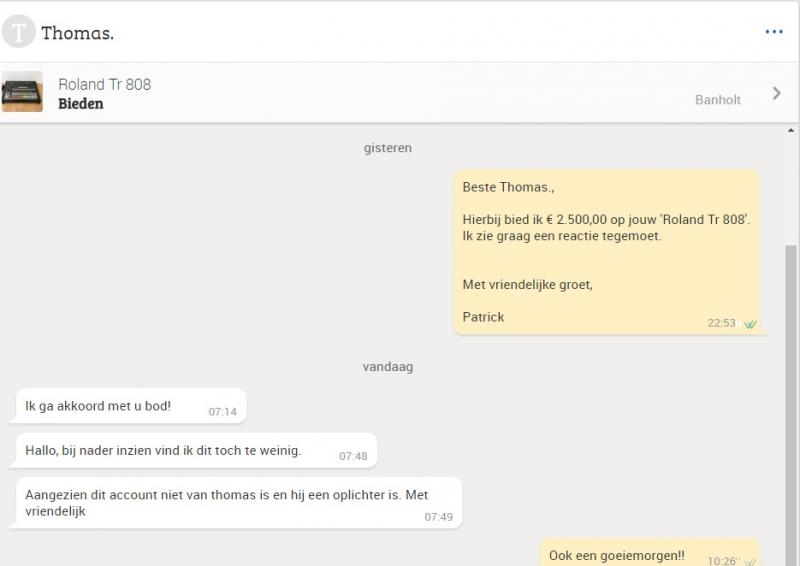Click the 'gisteren' date separator
Viewport: 800px width, 566px height.
[x=388, y=148]
